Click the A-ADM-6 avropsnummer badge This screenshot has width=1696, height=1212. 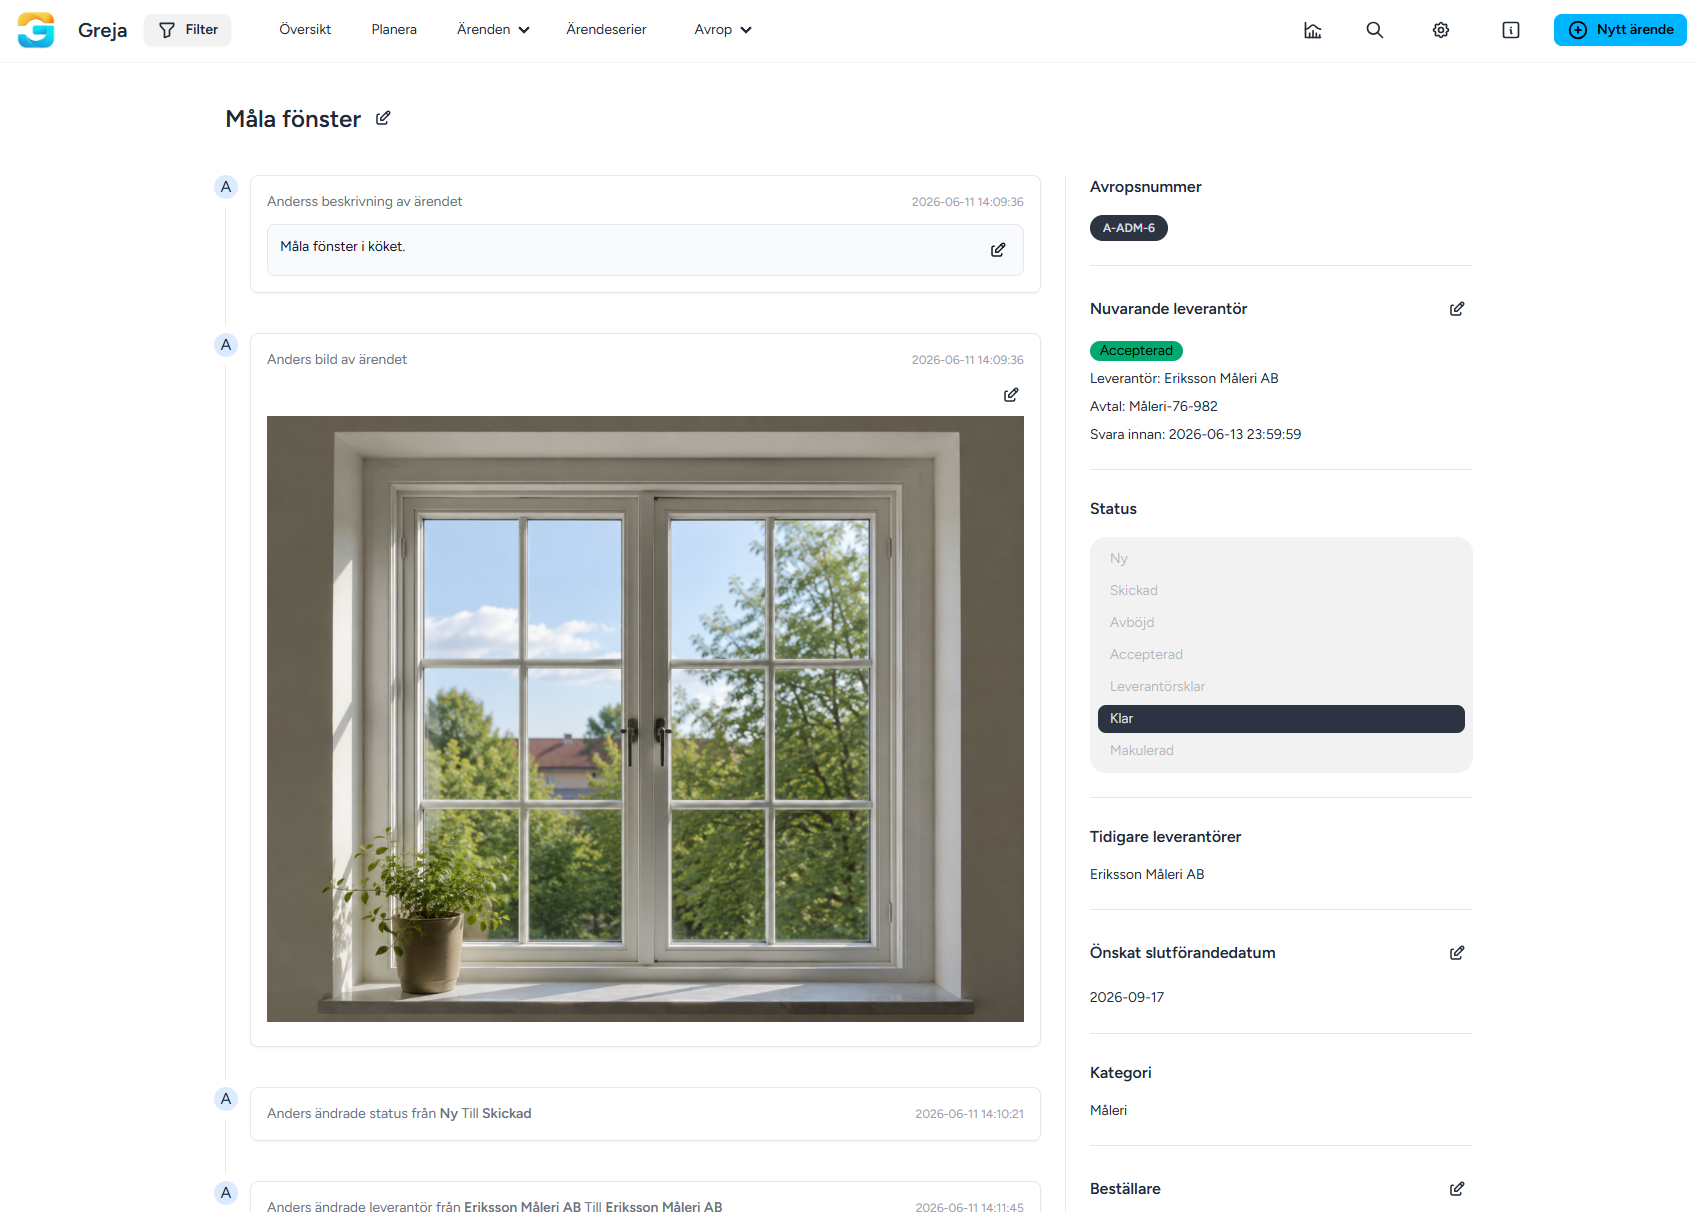tap(1129, 228)
